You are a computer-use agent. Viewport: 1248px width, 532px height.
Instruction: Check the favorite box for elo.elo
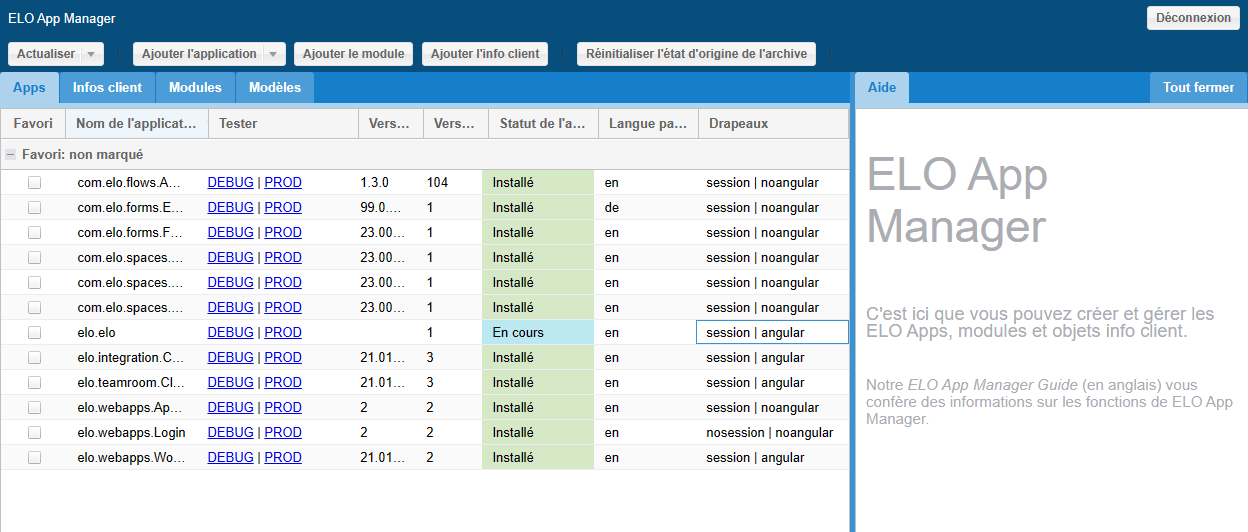(x=35, y=333)
